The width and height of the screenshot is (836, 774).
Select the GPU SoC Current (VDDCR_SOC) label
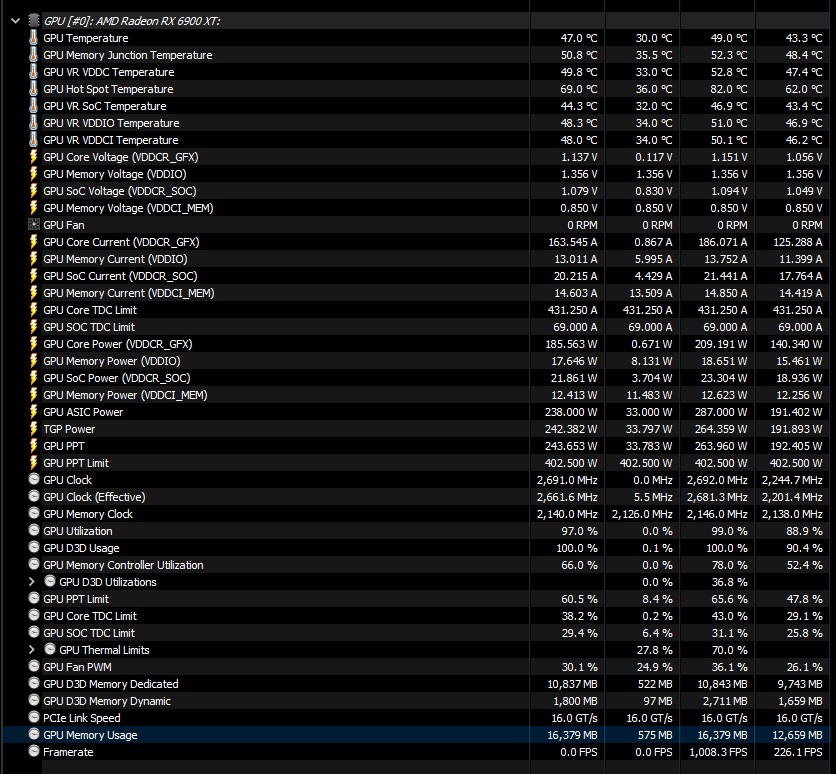[120, 276]
